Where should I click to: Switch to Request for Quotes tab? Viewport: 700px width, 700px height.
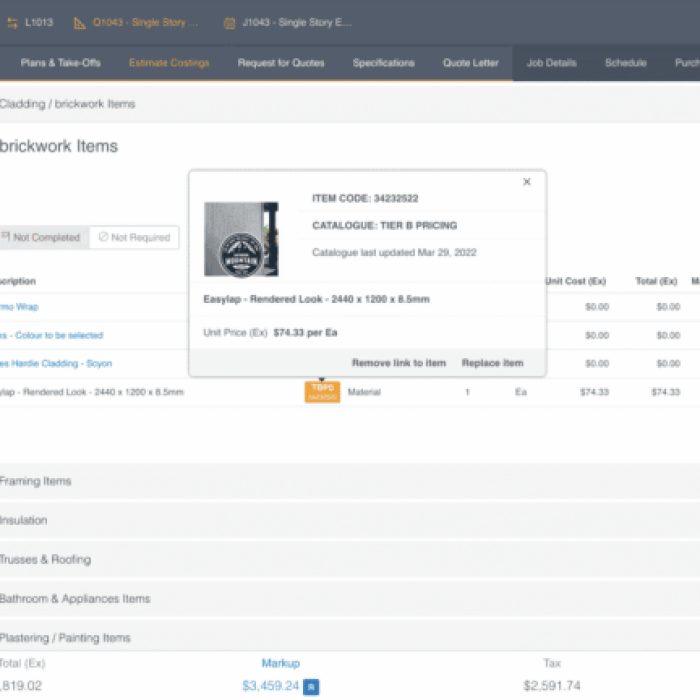tap(281, 63)
